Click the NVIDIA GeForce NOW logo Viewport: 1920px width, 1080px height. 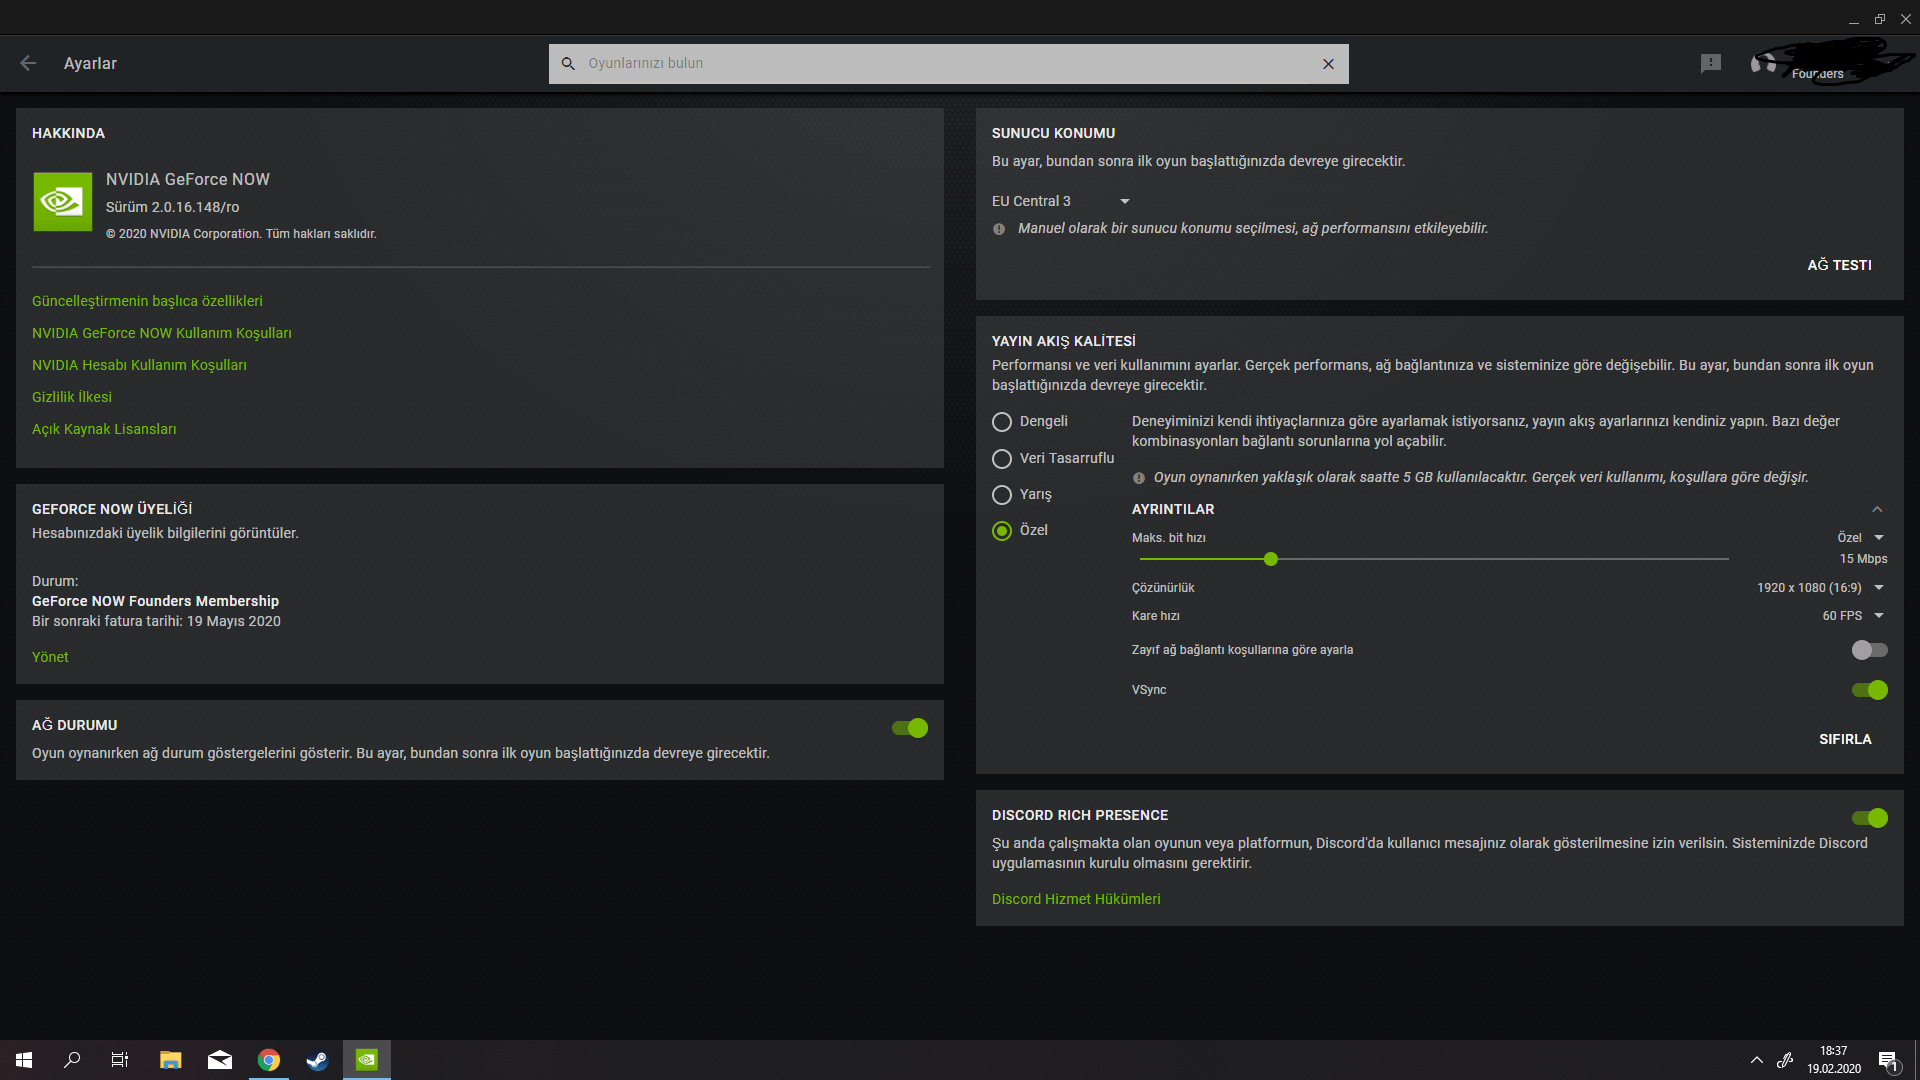[62, 201]
